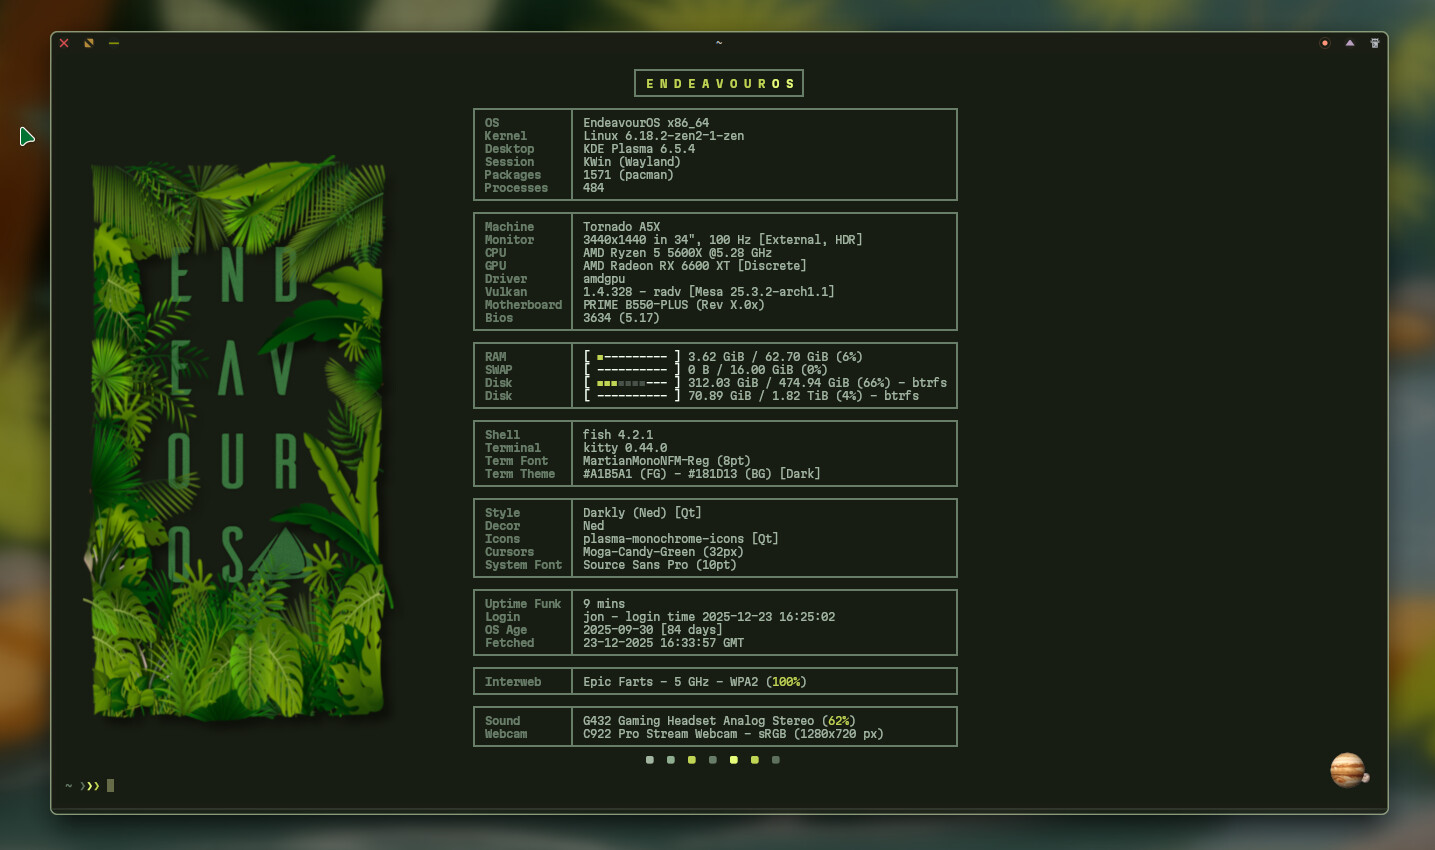Viewport: 1435px width, 850px height.
Task: Click the Jupiter planet icon in the terminal
Action: [1348, 770]
